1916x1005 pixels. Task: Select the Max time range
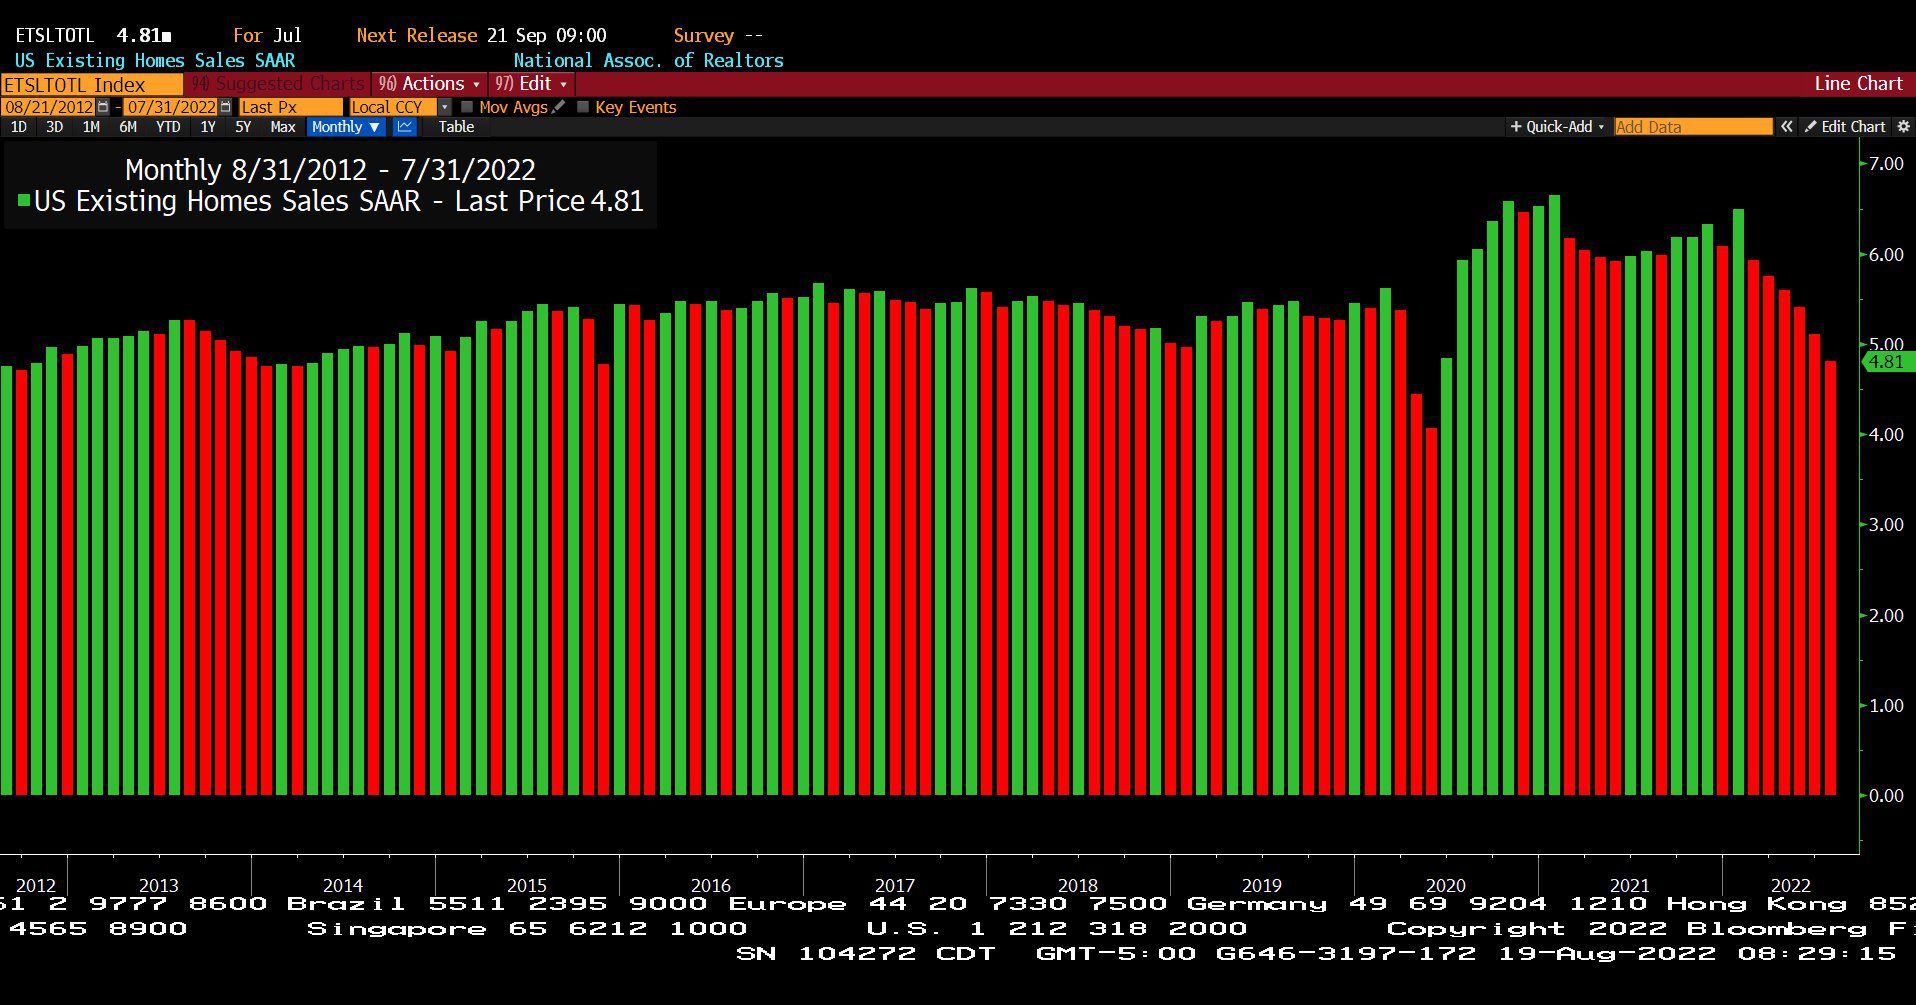click(283, 127)
